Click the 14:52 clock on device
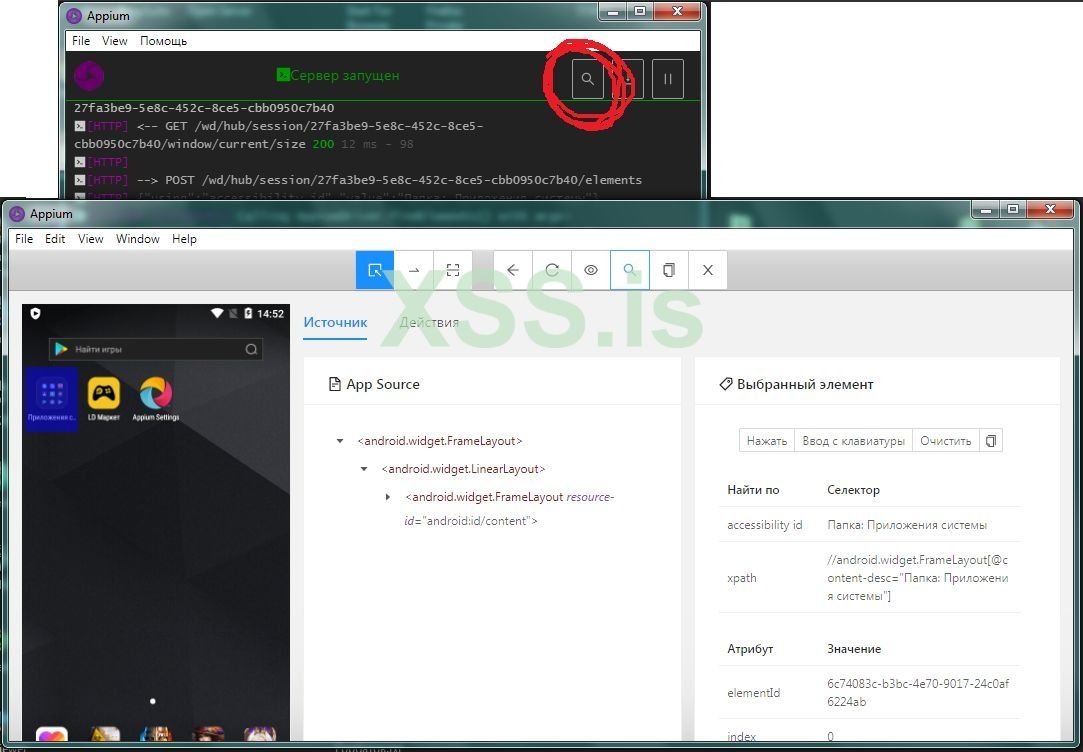The width and height of the screenshot is (1083, 752). 270,314
